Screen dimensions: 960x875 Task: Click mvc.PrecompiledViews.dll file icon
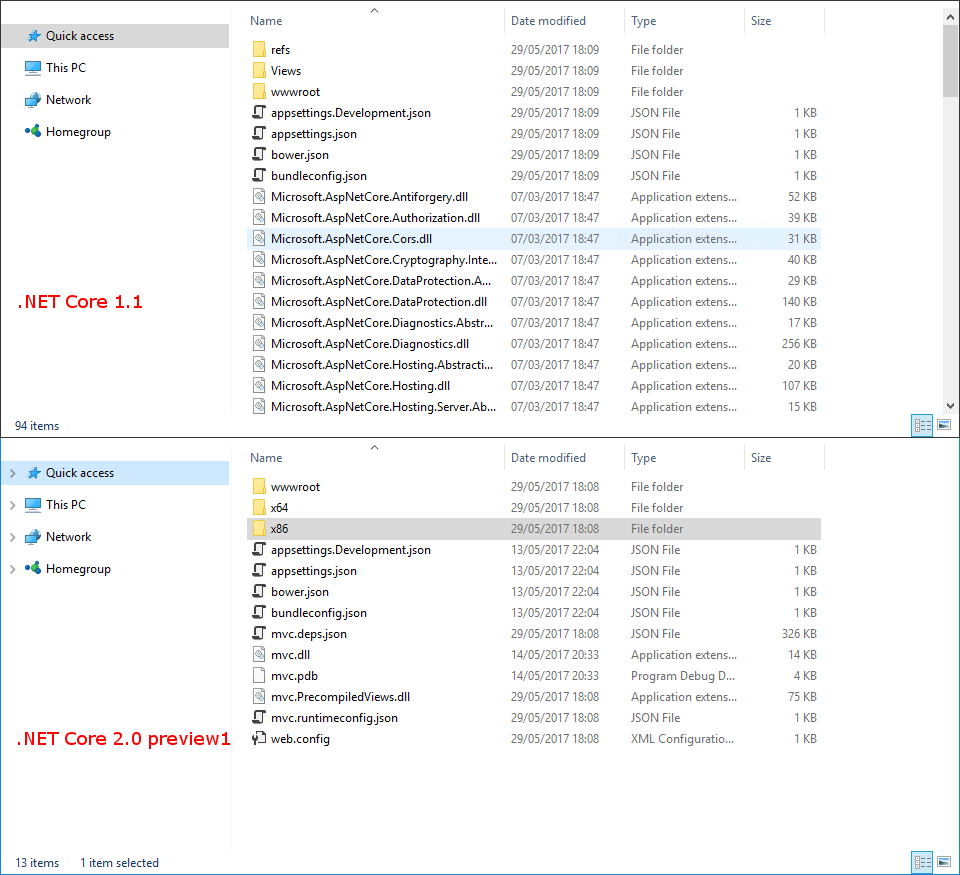(x=260, y=696)
